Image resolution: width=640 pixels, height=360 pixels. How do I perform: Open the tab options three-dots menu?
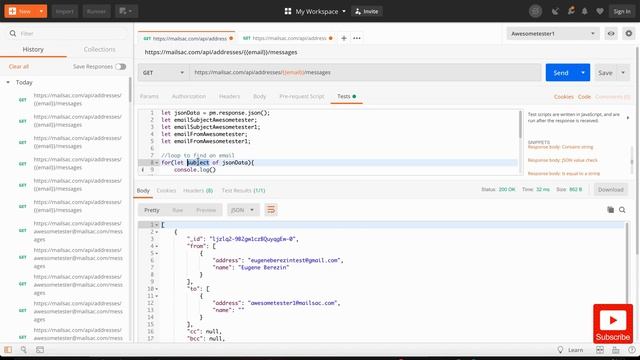357,38
